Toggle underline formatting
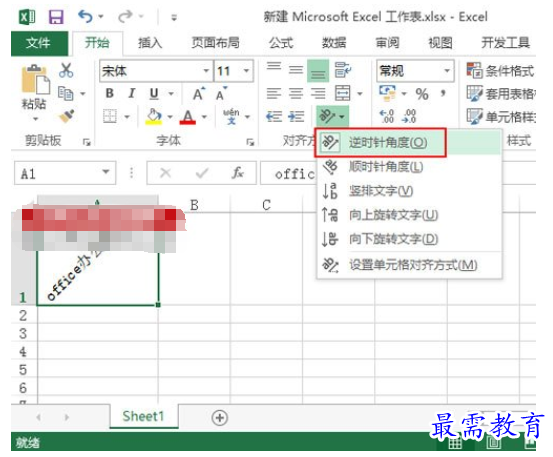 [154, 93]
